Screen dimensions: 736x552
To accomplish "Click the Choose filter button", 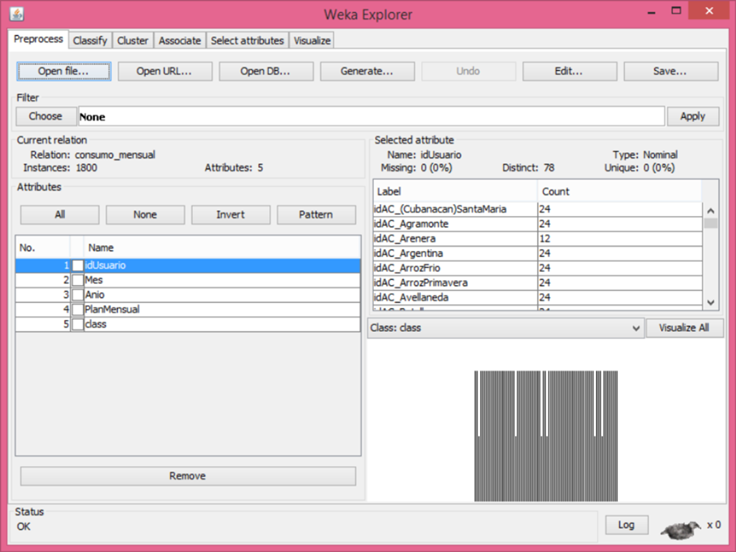I will pyautogui.click(x=45, y=116).
